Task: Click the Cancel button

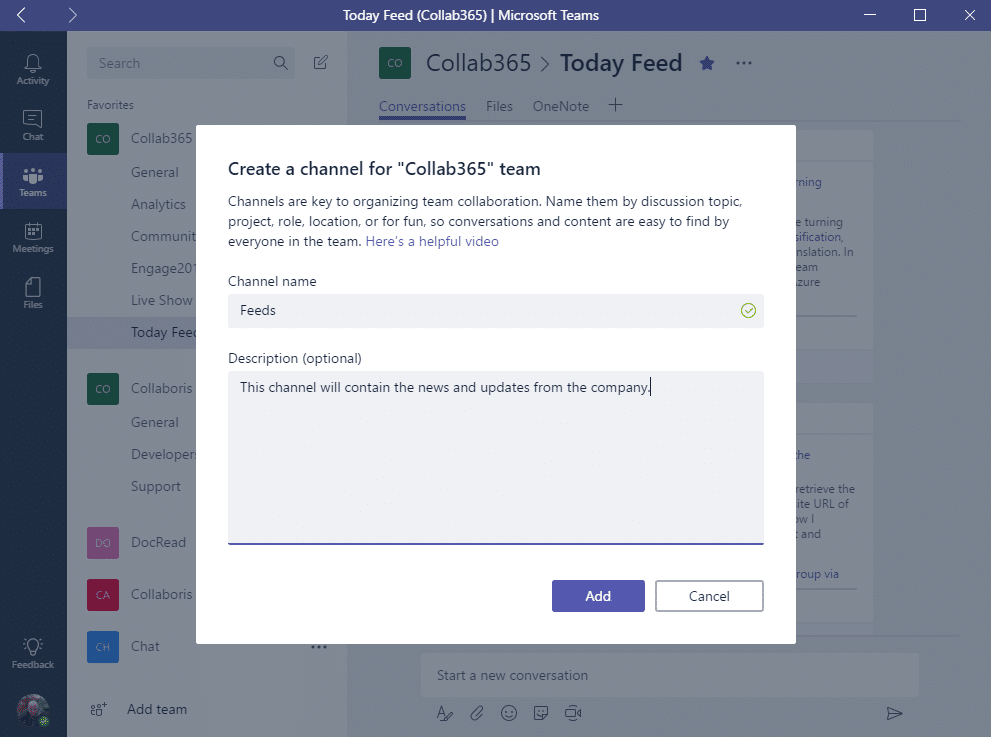Action: click(x=709, y=596)
